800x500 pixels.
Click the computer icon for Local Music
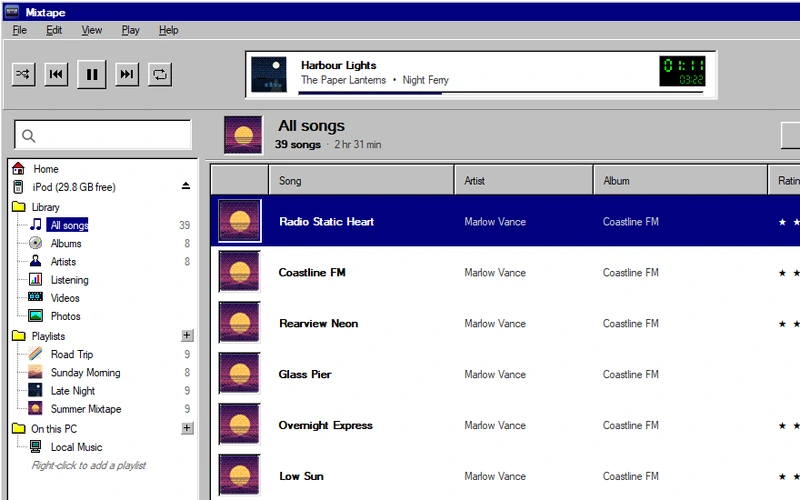(35, 447)
